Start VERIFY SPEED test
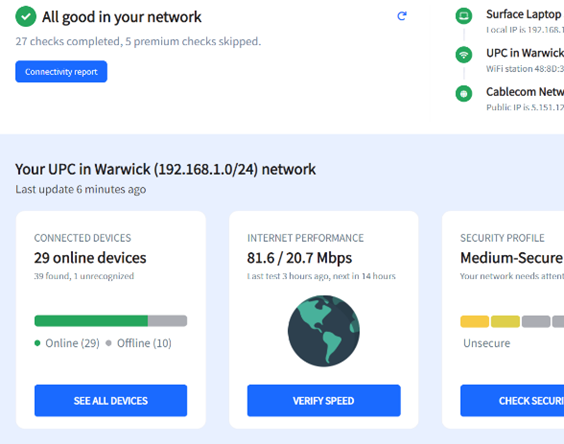The width and height of the screenshot is (564, 444). pyautogui.click(x=324, y=400)
